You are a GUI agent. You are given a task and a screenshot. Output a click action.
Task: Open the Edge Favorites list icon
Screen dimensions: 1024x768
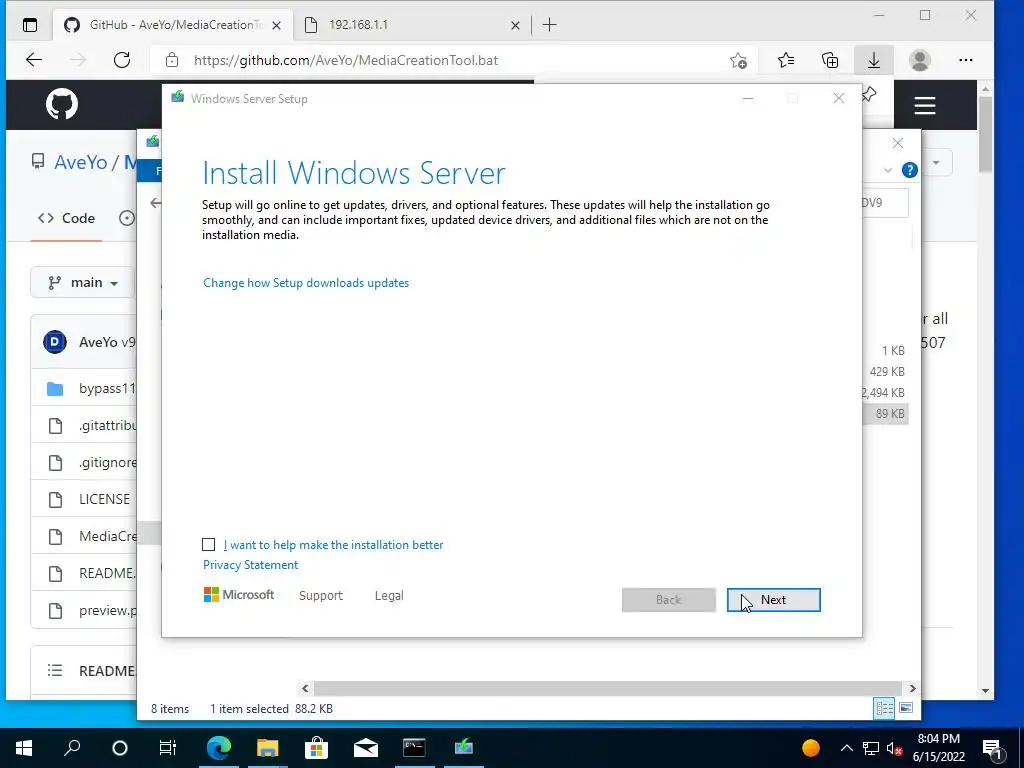pyautogui.click(x=786, y=60)
